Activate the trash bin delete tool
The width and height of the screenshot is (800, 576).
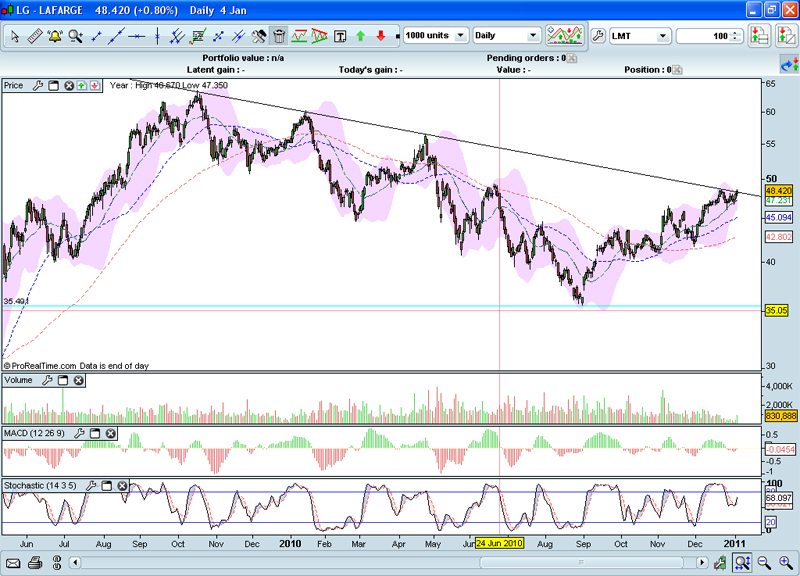click(x=279, y=36)
